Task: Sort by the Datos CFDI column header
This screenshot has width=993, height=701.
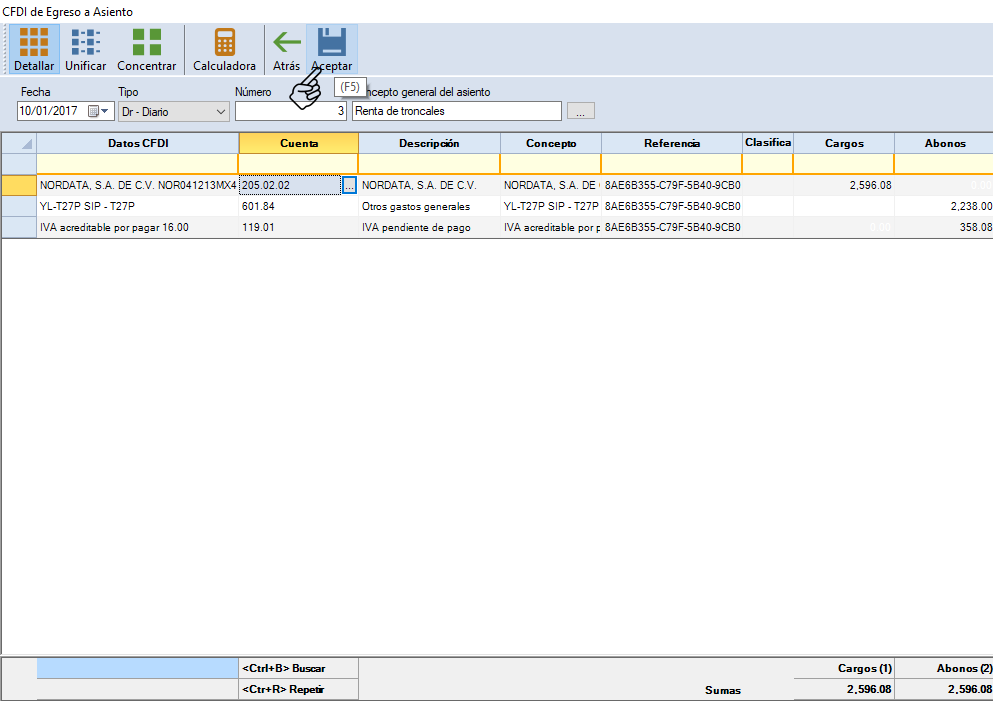Action: pyautogui.click(x=138, y=143)
